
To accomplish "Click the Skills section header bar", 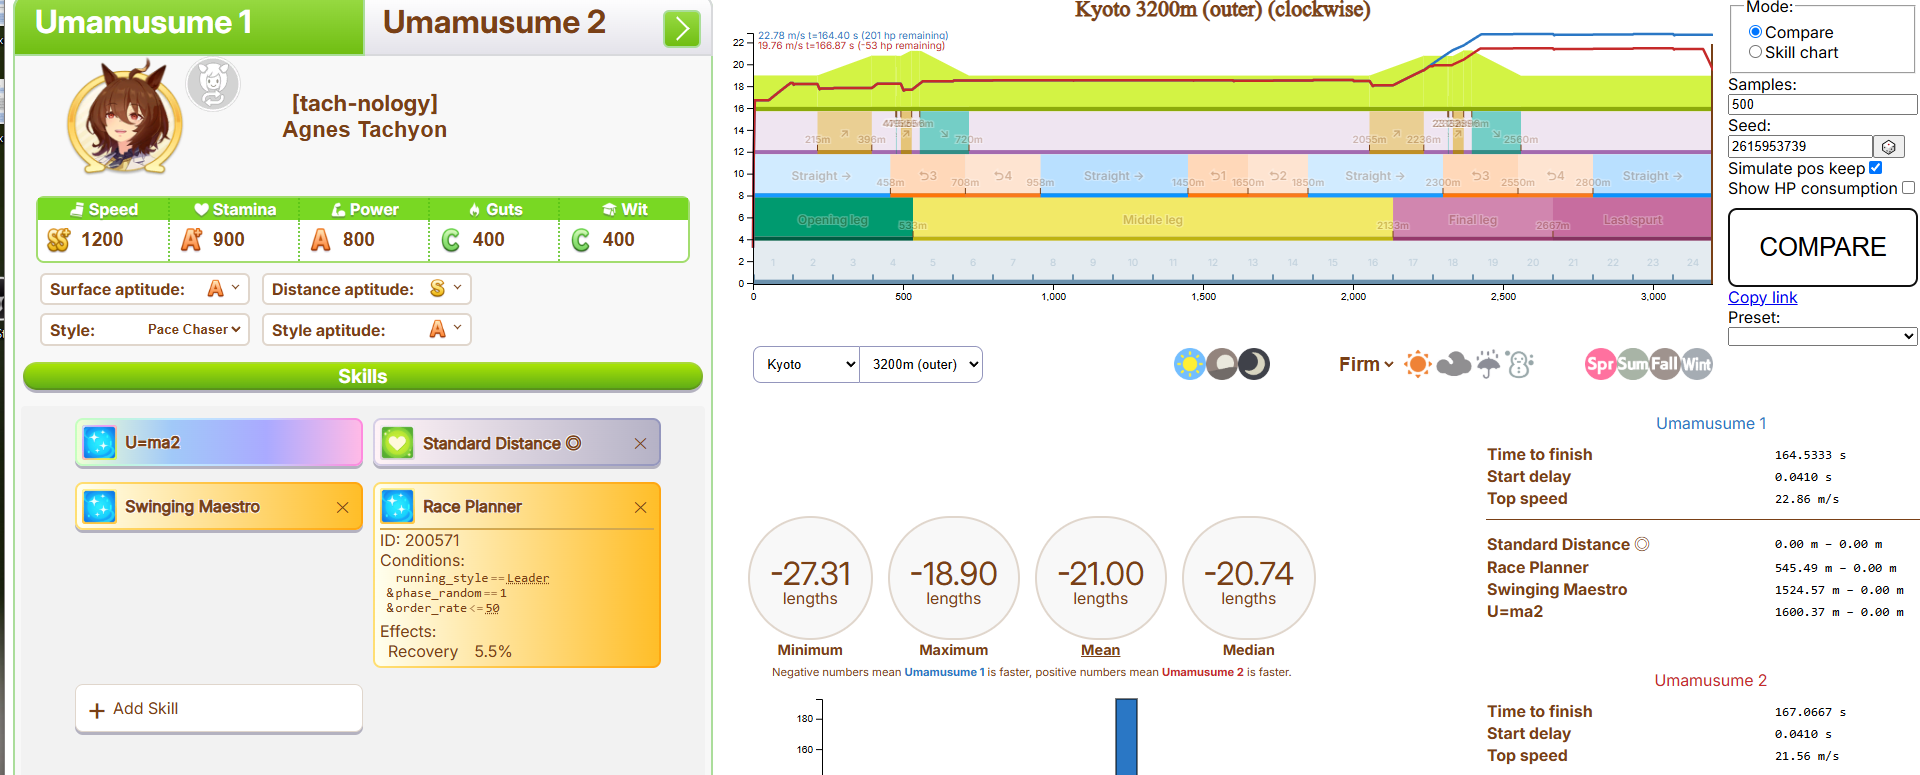I will [x=363, y=376].
